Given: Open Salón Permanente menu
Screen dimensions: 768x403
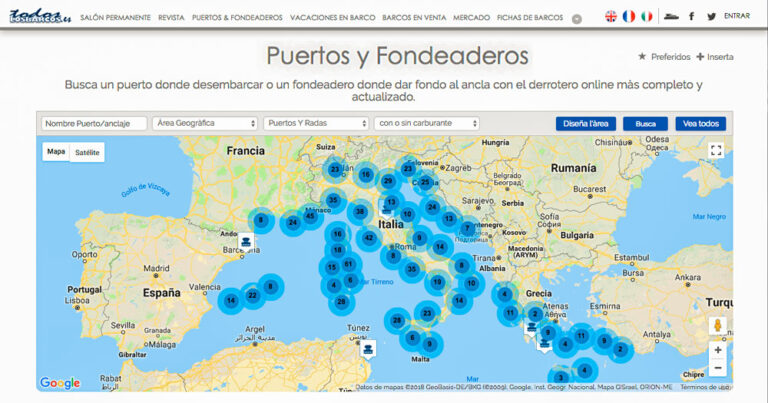Looking at the screenshot, I should pyautogui.click(x=116, y=18).
